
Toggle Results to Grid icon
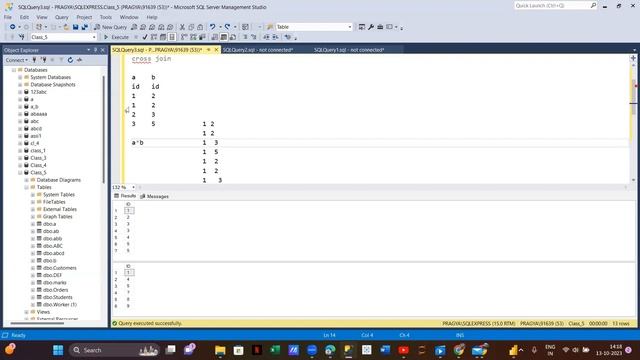click(x=224, y=37)
